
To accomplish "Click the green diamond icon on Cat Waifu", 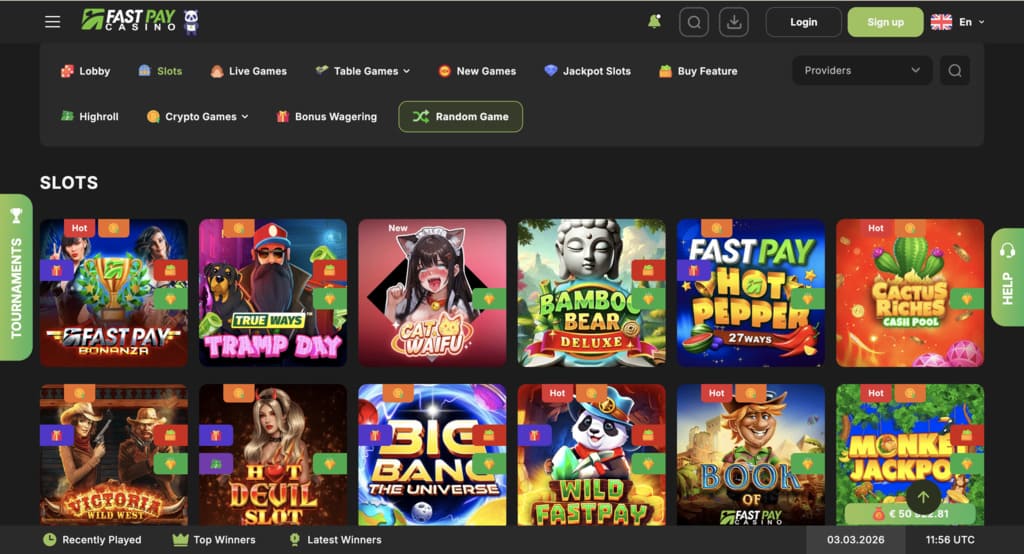I will (489, 299).
